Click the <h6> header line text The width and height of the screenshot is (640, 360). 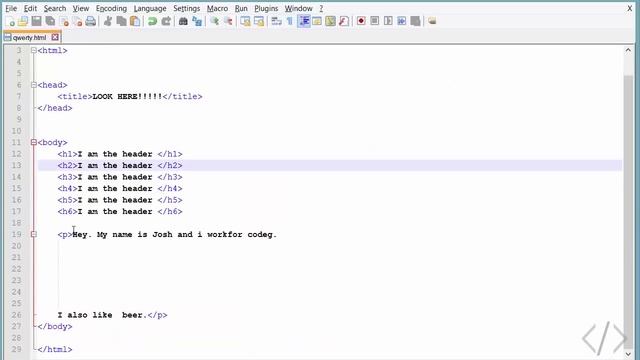pyautogui.click(x=120, y=211)
